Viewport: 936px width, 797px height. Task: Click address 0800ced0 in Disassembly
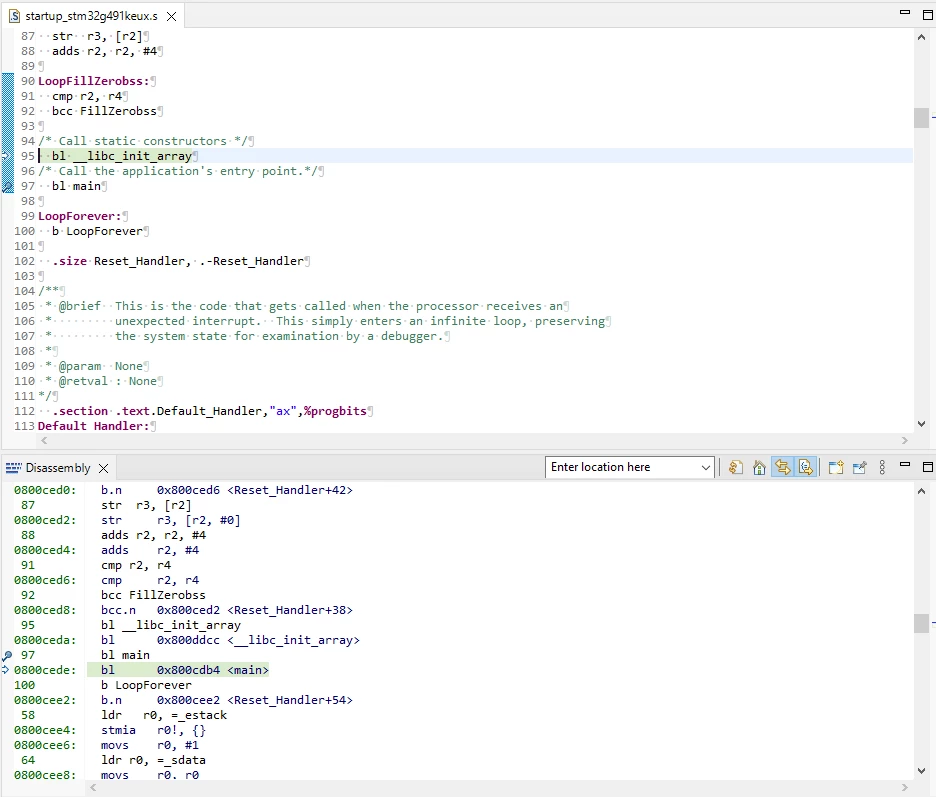45,490
